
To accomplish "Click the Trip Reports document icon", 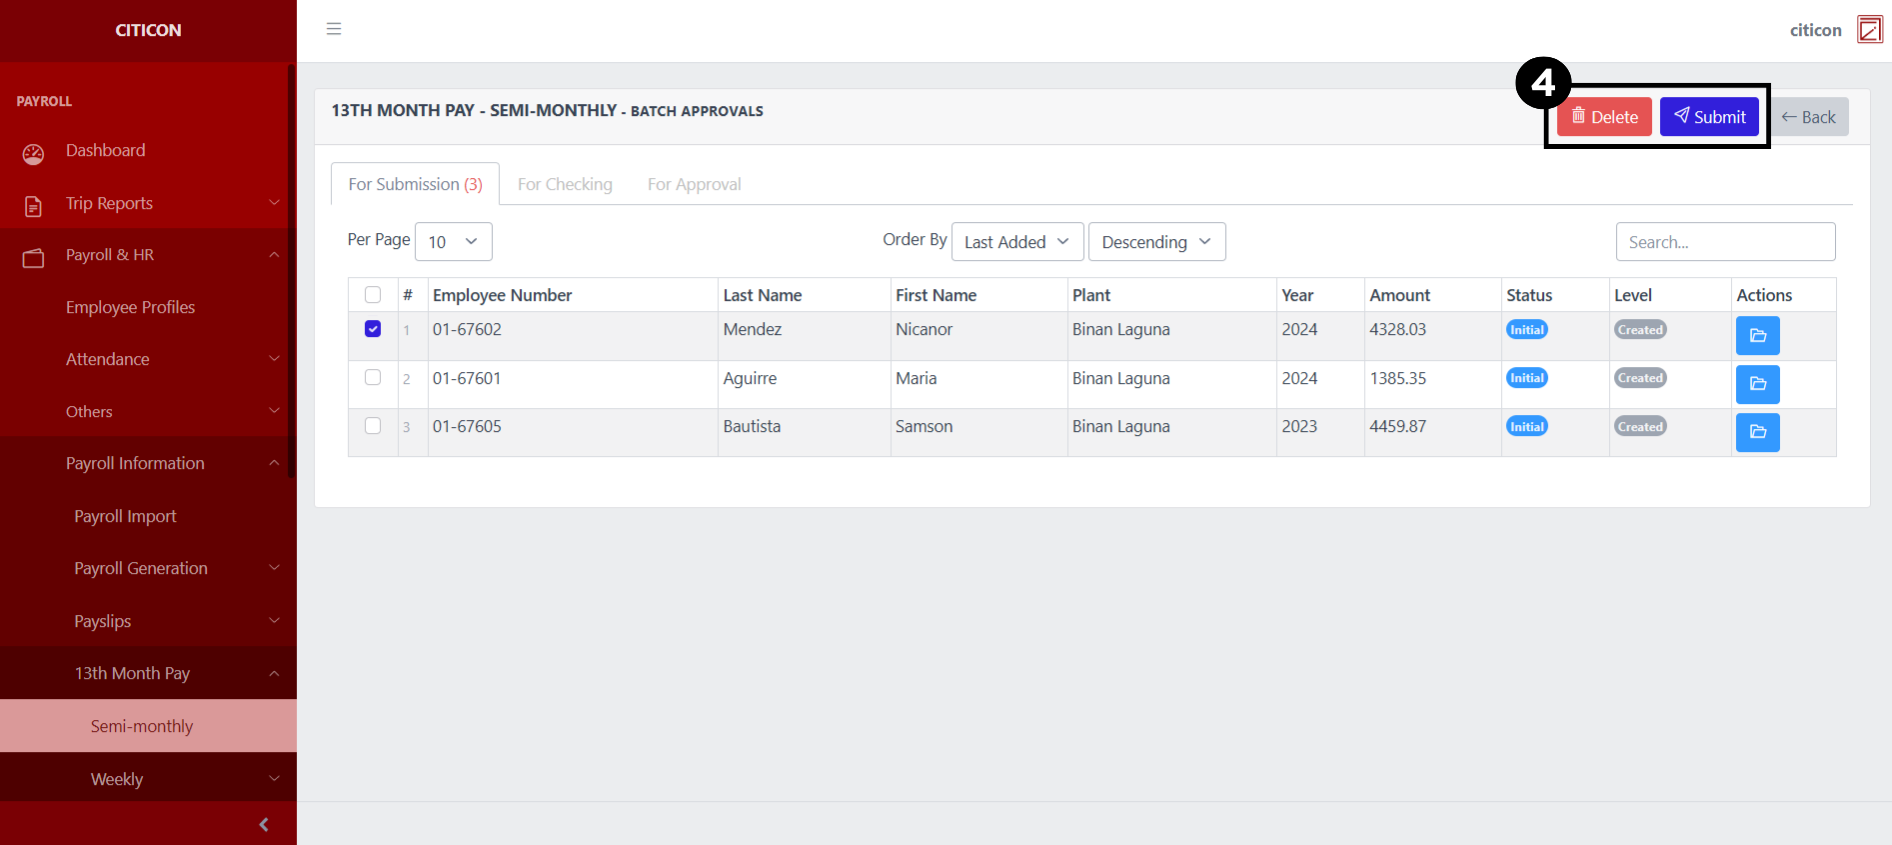I will coord(33,206).
